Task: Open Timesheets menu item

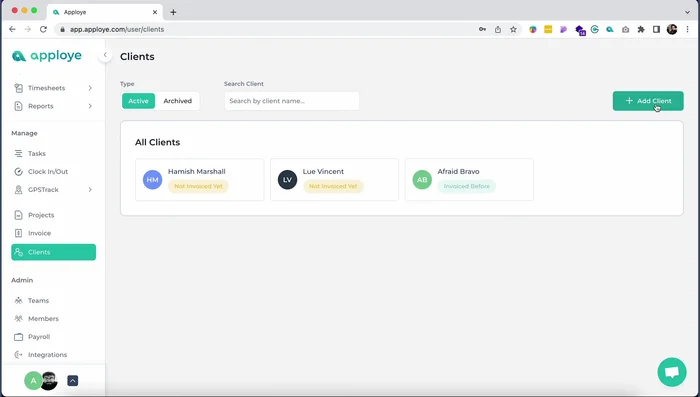Action: coord(53,88)
